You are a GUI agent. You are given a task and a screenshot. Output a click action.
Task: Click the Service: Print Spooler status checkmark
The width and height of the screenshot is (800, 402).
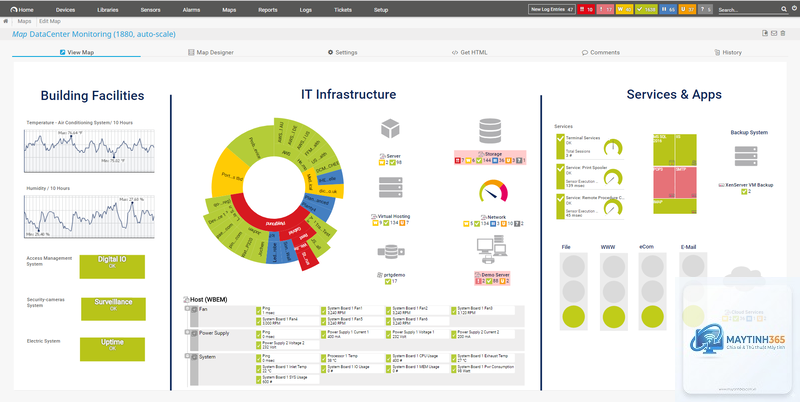[x=560, y=169]
